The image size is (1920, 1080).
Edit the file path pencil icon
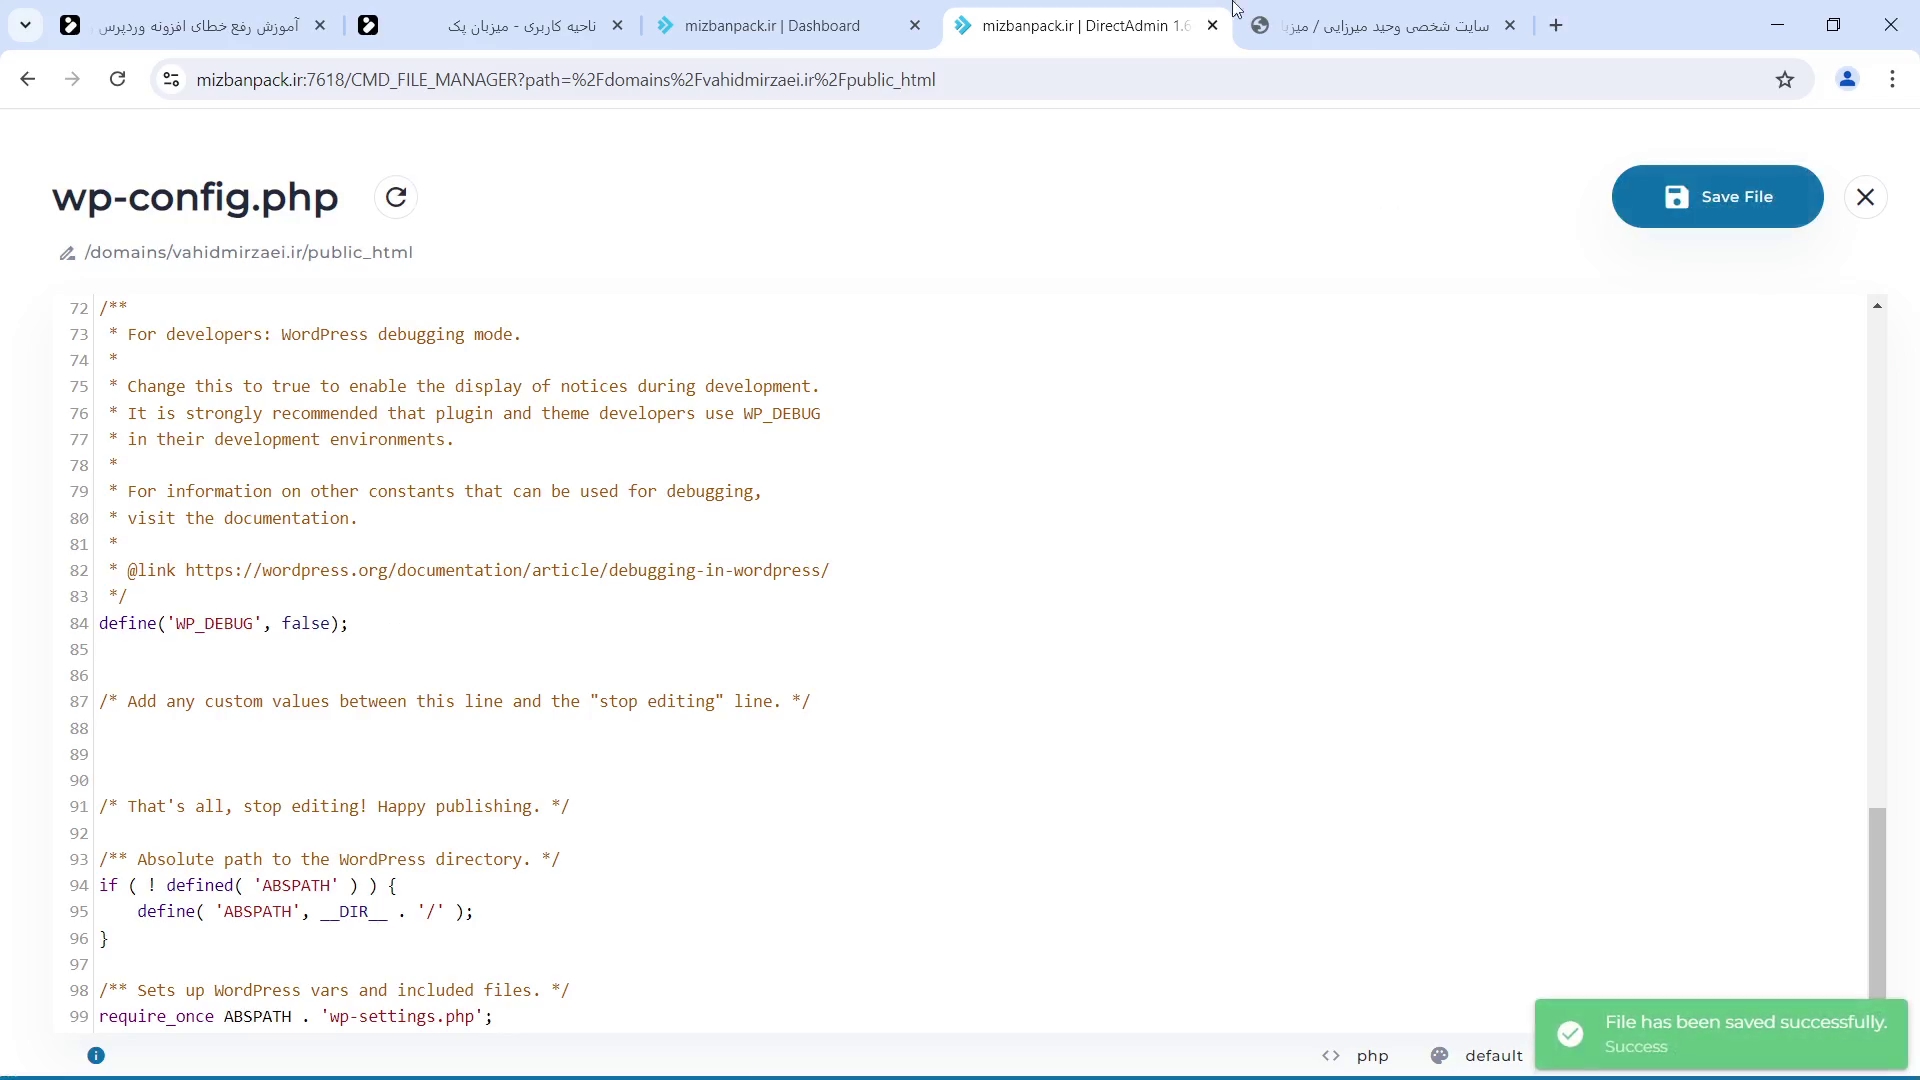coord(67,254)
